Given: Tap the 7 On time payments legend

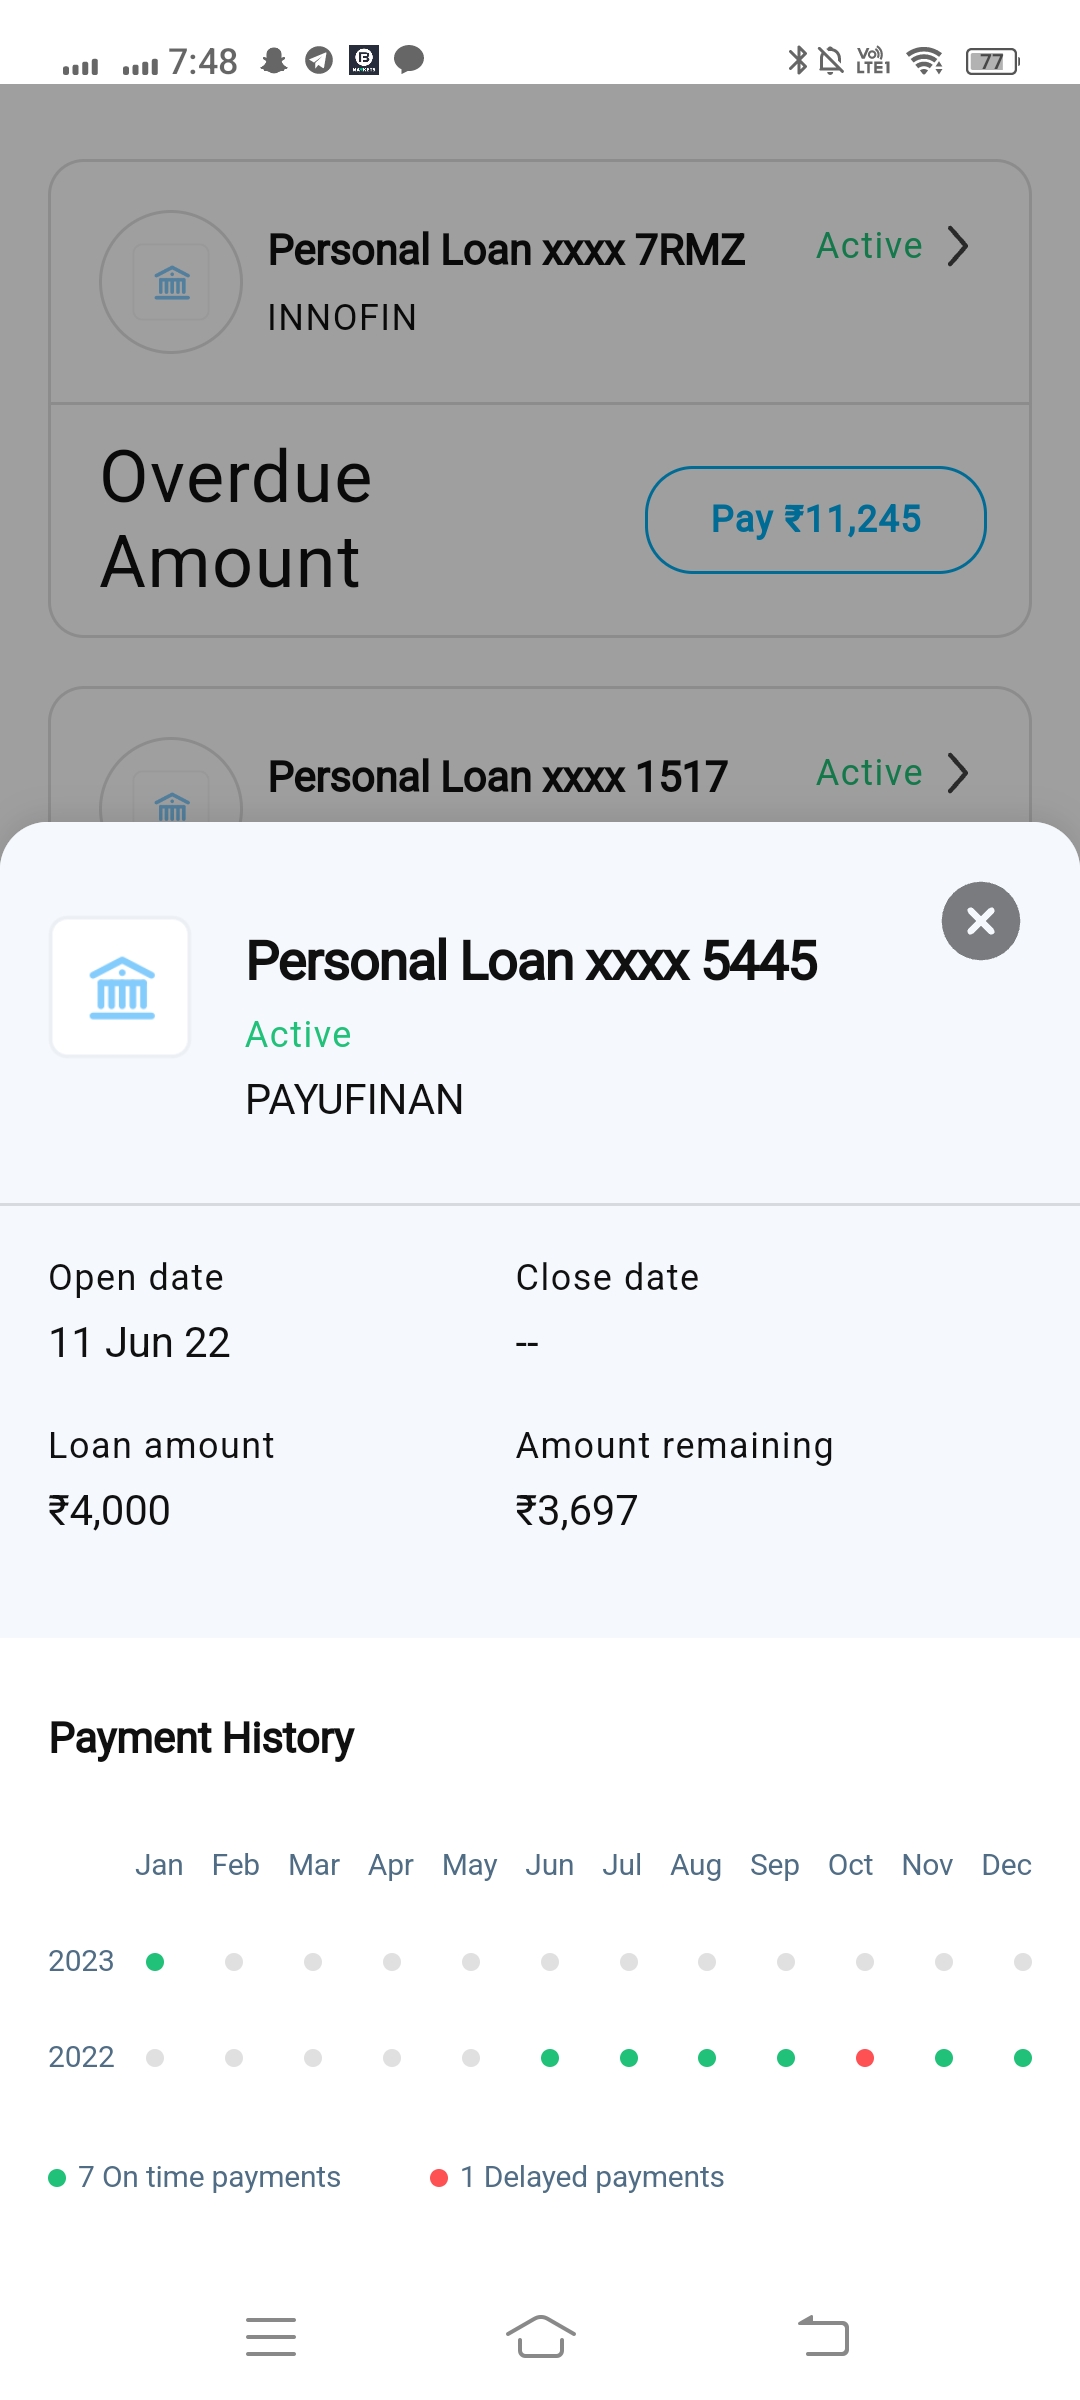Looking at the screenshot, I should [195, 2177].
